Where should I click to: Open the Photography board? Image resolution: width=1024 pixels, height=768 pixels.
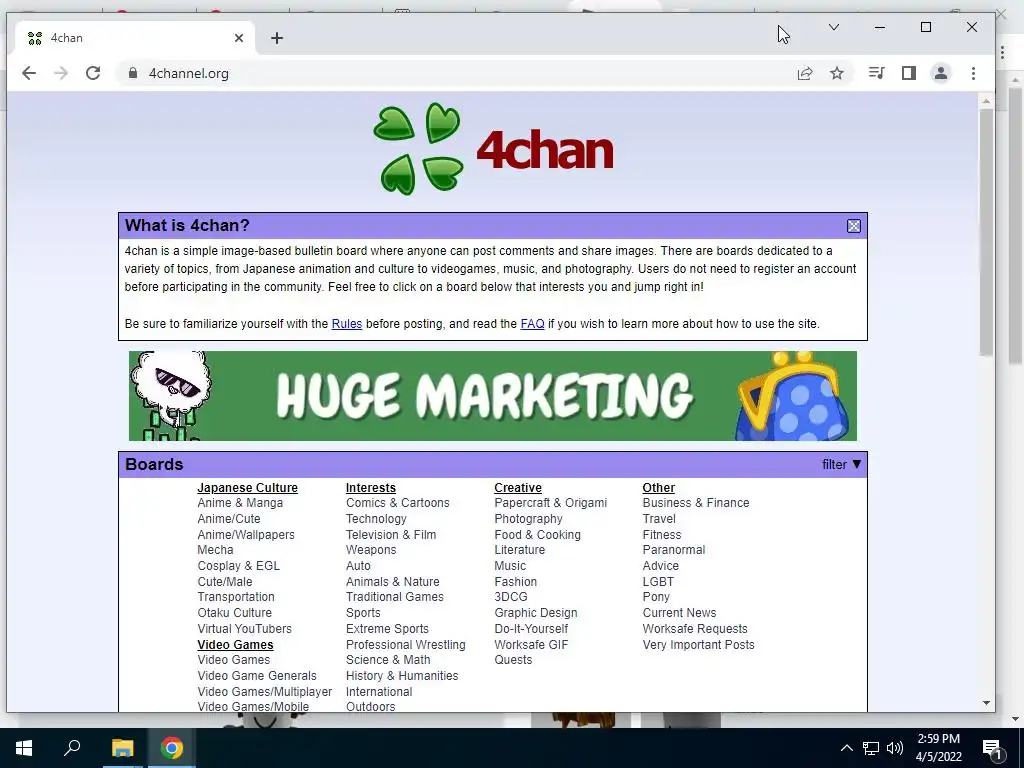pos(528,519)
